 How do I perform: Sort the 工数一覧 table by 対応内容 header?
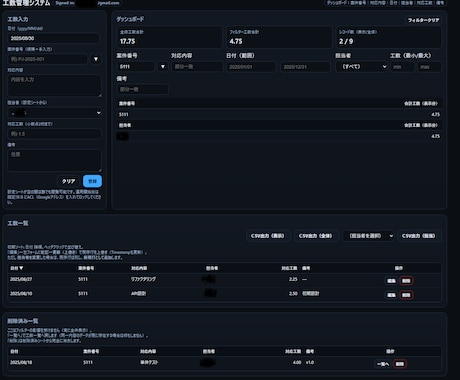(139, 268)
